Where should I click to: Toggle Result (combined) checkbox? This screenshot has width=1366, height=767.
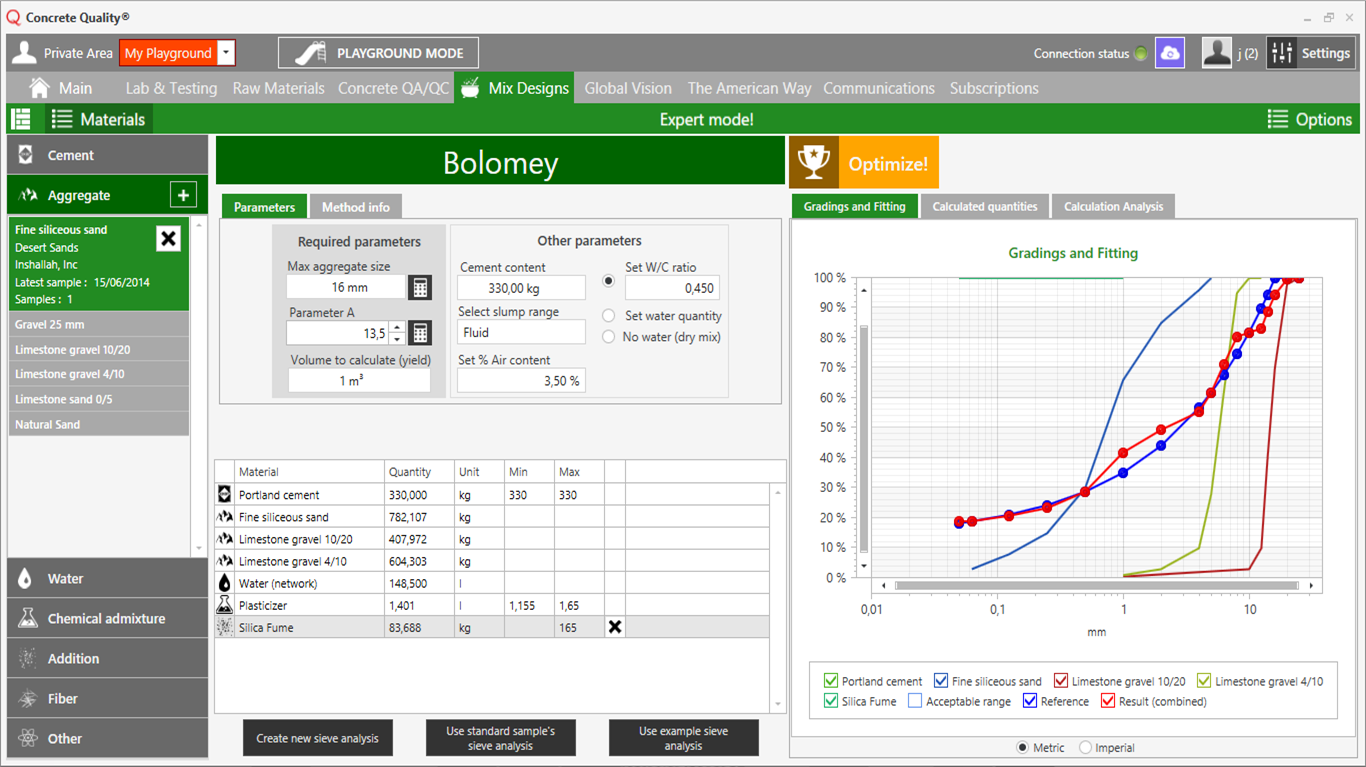tap(1107, 701)
